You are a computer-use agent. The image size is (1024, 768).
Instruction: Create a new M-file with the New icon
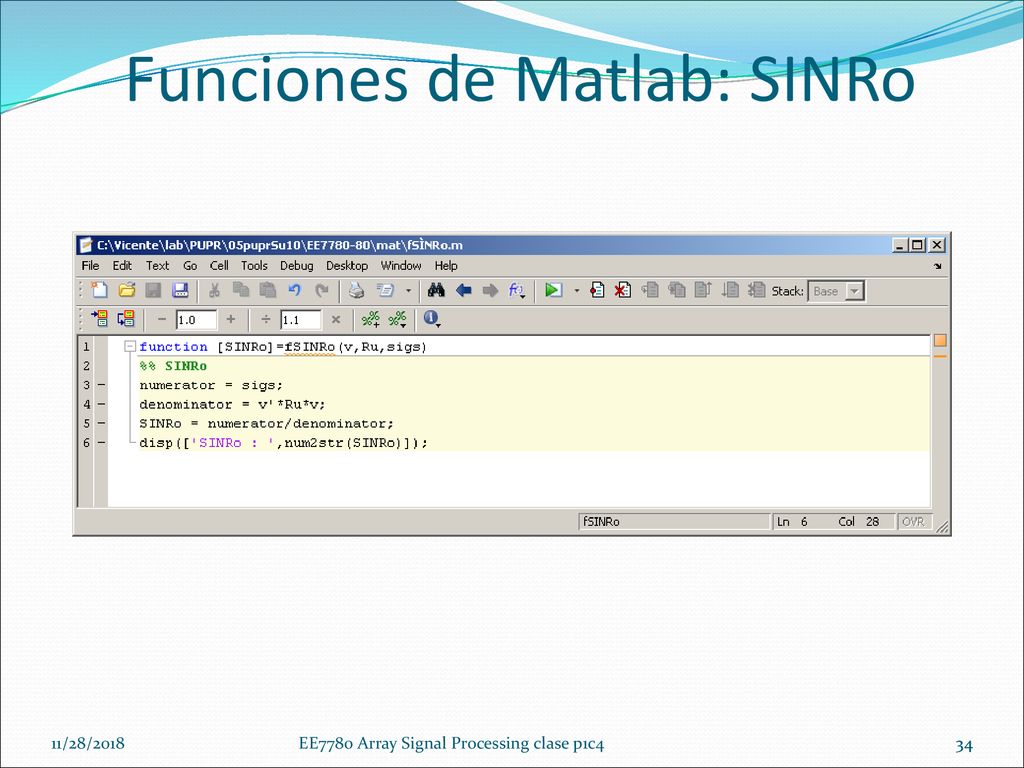click(x=99, y=290)
